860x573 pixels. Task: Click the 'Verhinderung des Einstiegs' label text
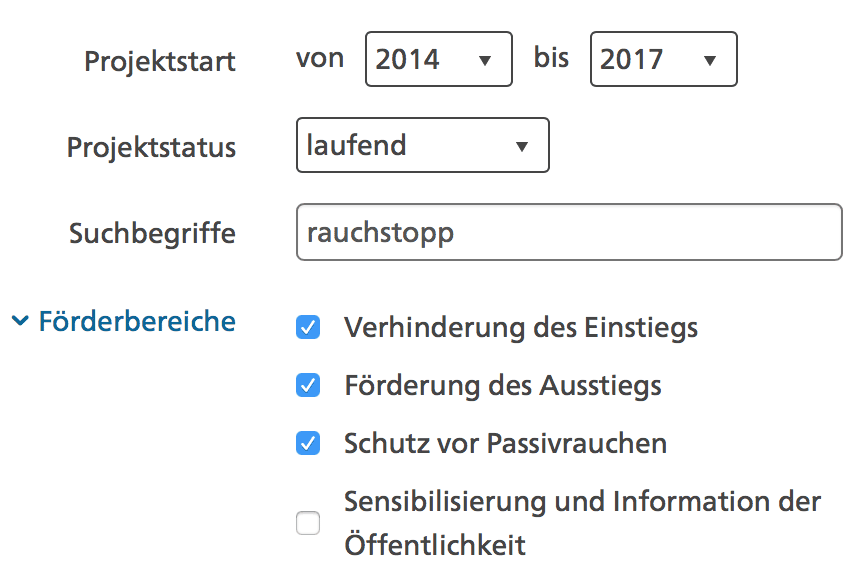520,328
